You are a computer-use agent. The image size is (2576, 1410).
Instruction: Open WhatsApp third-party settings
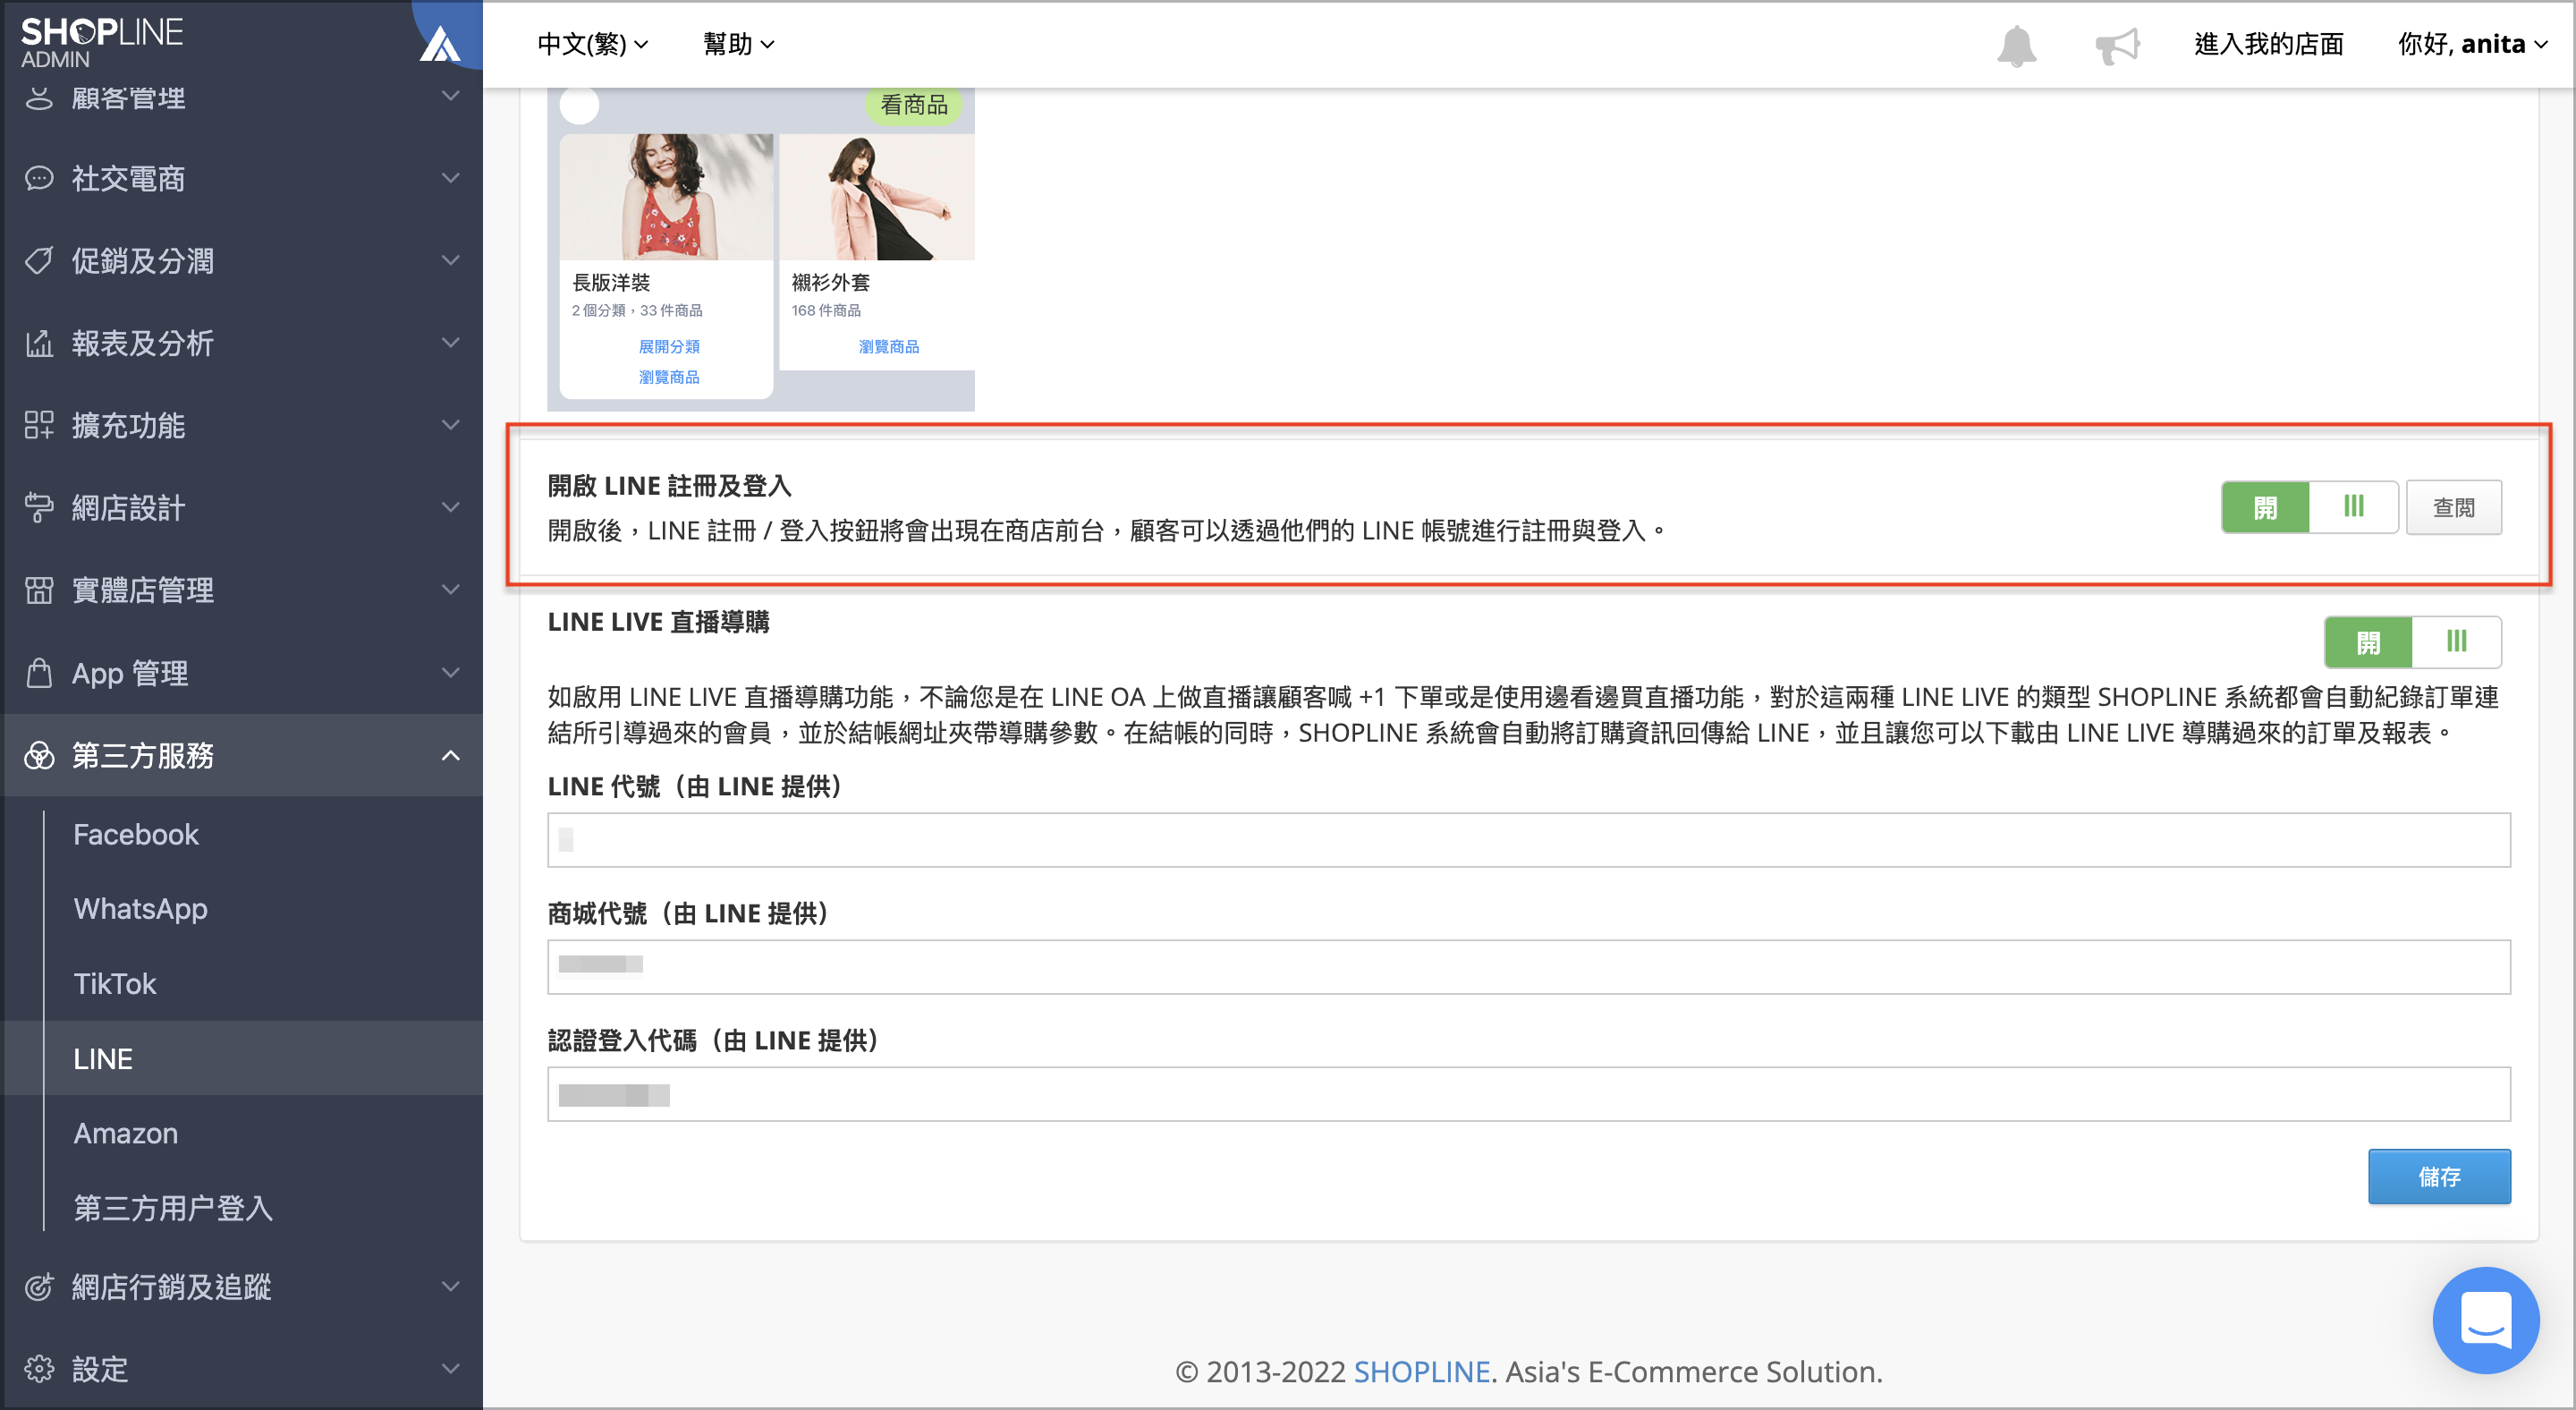tap(141, 909)
